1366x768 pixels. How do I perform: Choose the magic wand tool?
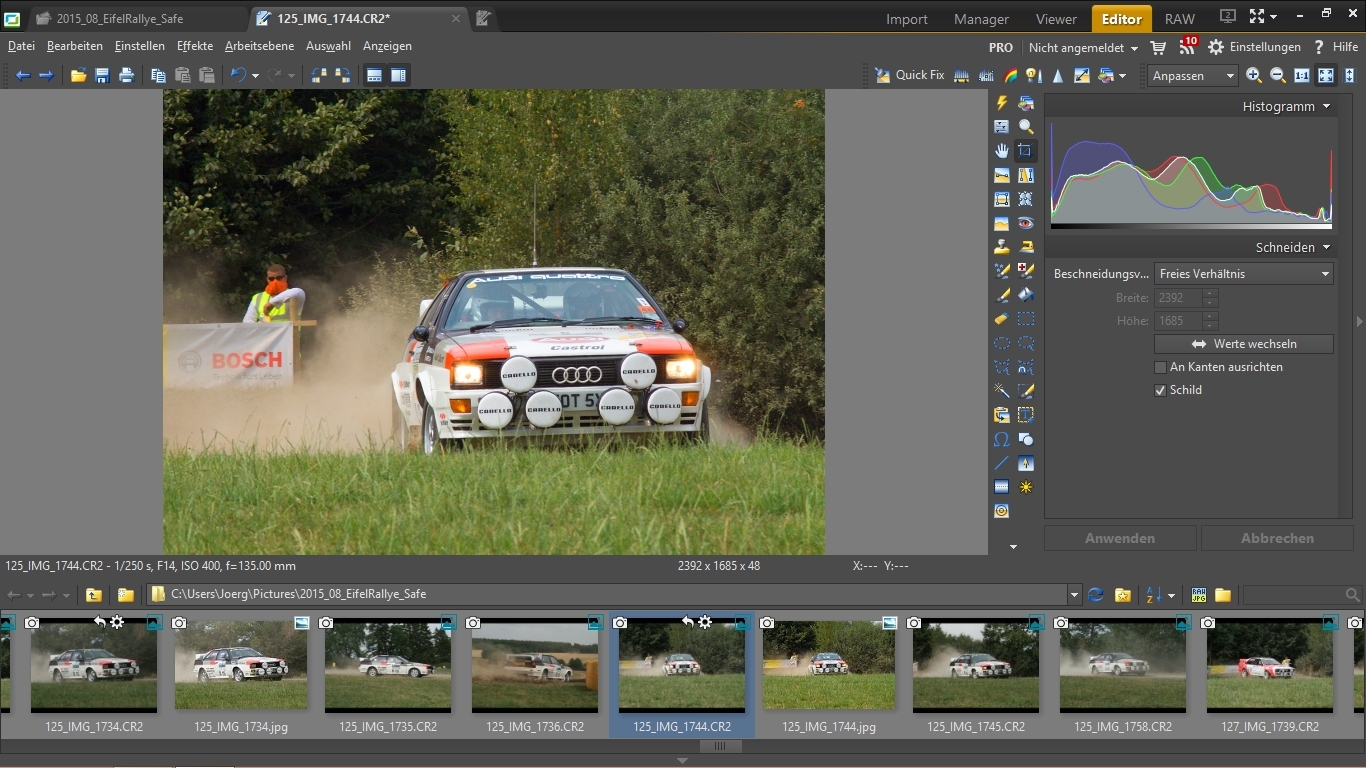tap(1002, 391)
